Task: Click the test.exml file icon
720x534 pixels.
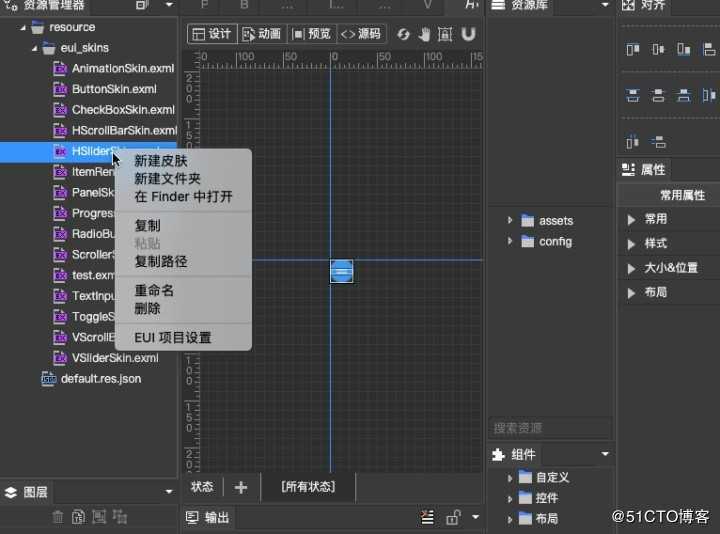Action: pyautogui.click(x=60, y=275)
